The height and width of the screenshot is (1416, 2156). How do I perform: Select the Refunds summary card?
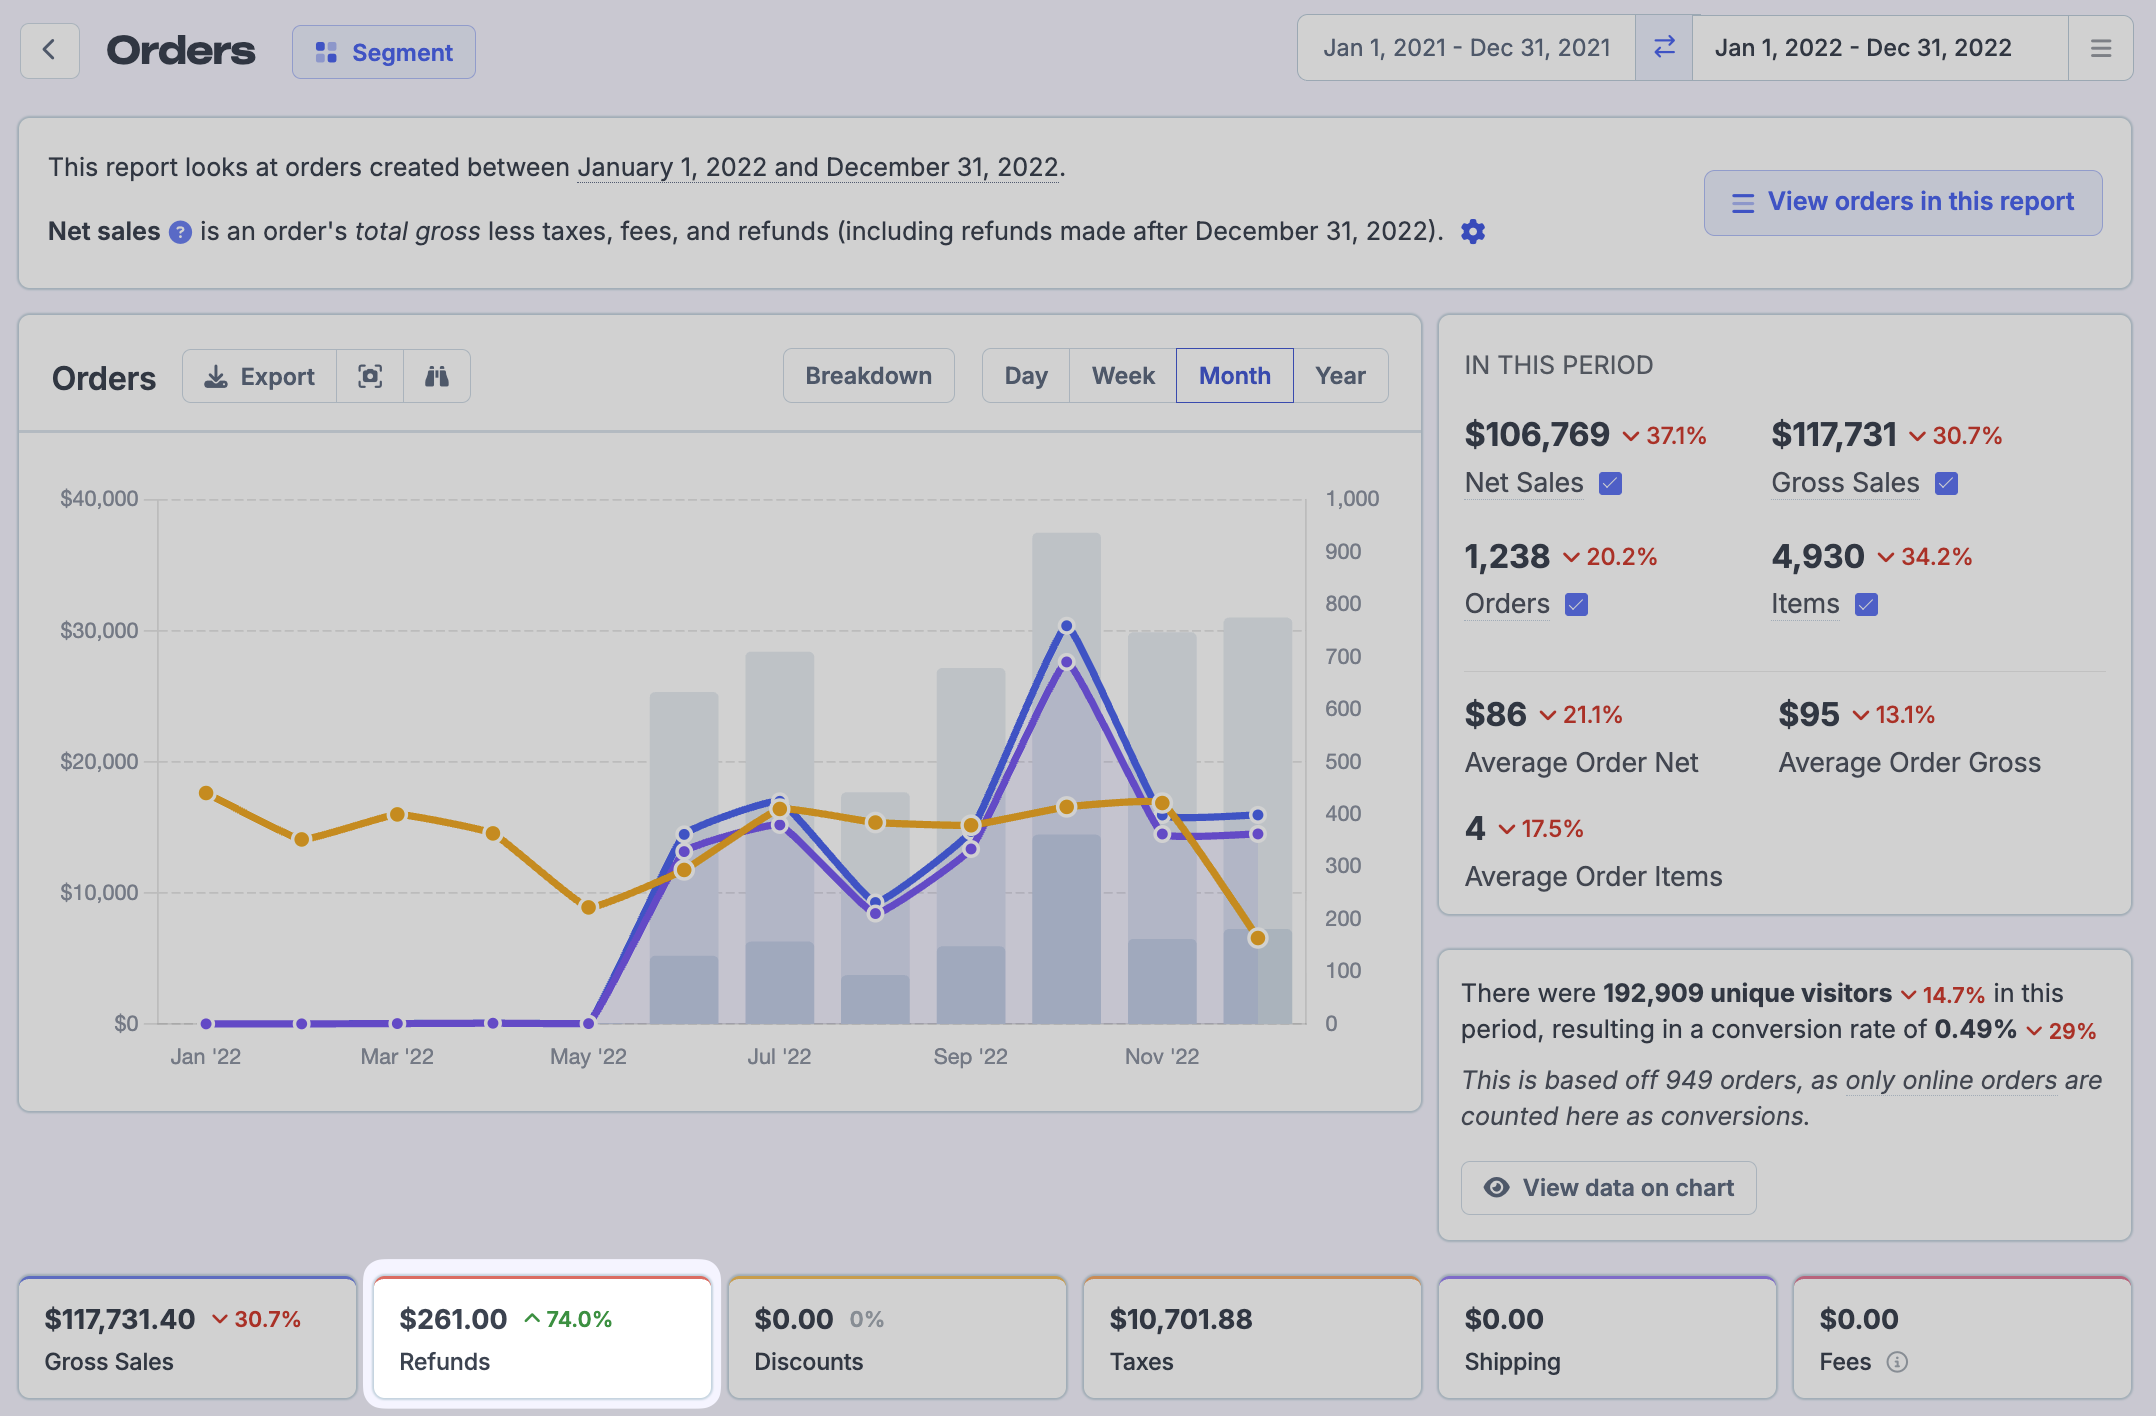pyautogui.click(x=542, y=1338)
